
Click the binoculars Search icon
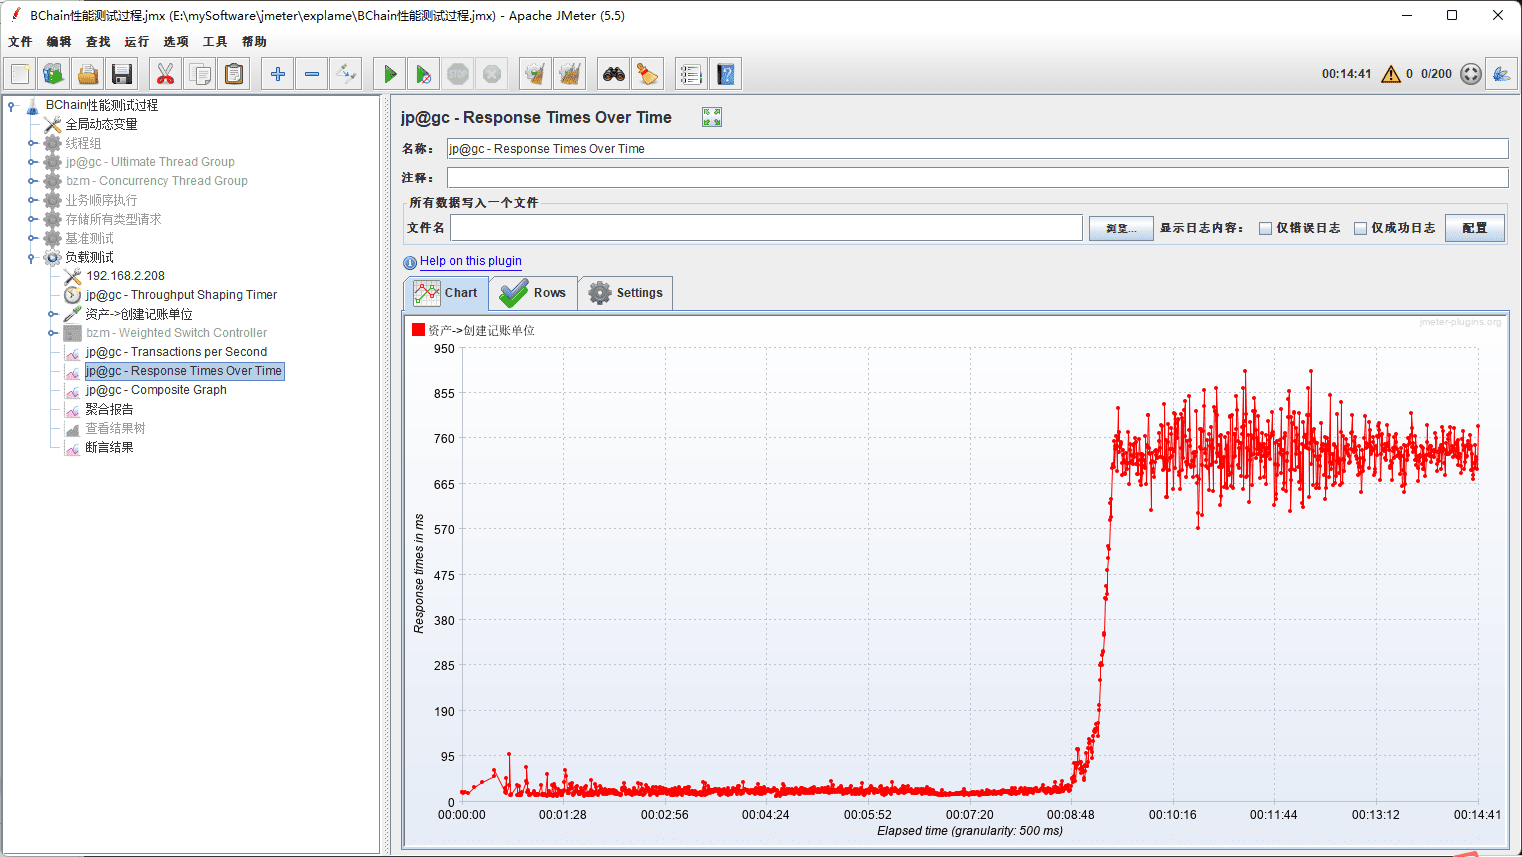[x=613, y=74]
